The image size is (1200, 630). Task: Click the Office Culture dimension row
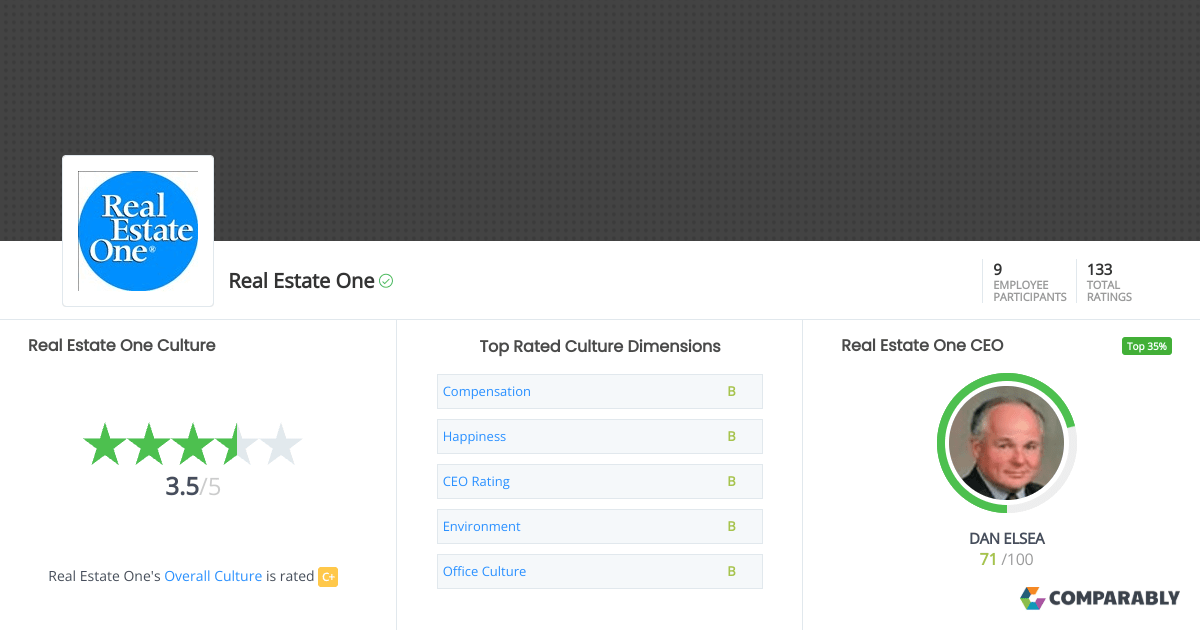pyautogui.click(x=485, y=571)
